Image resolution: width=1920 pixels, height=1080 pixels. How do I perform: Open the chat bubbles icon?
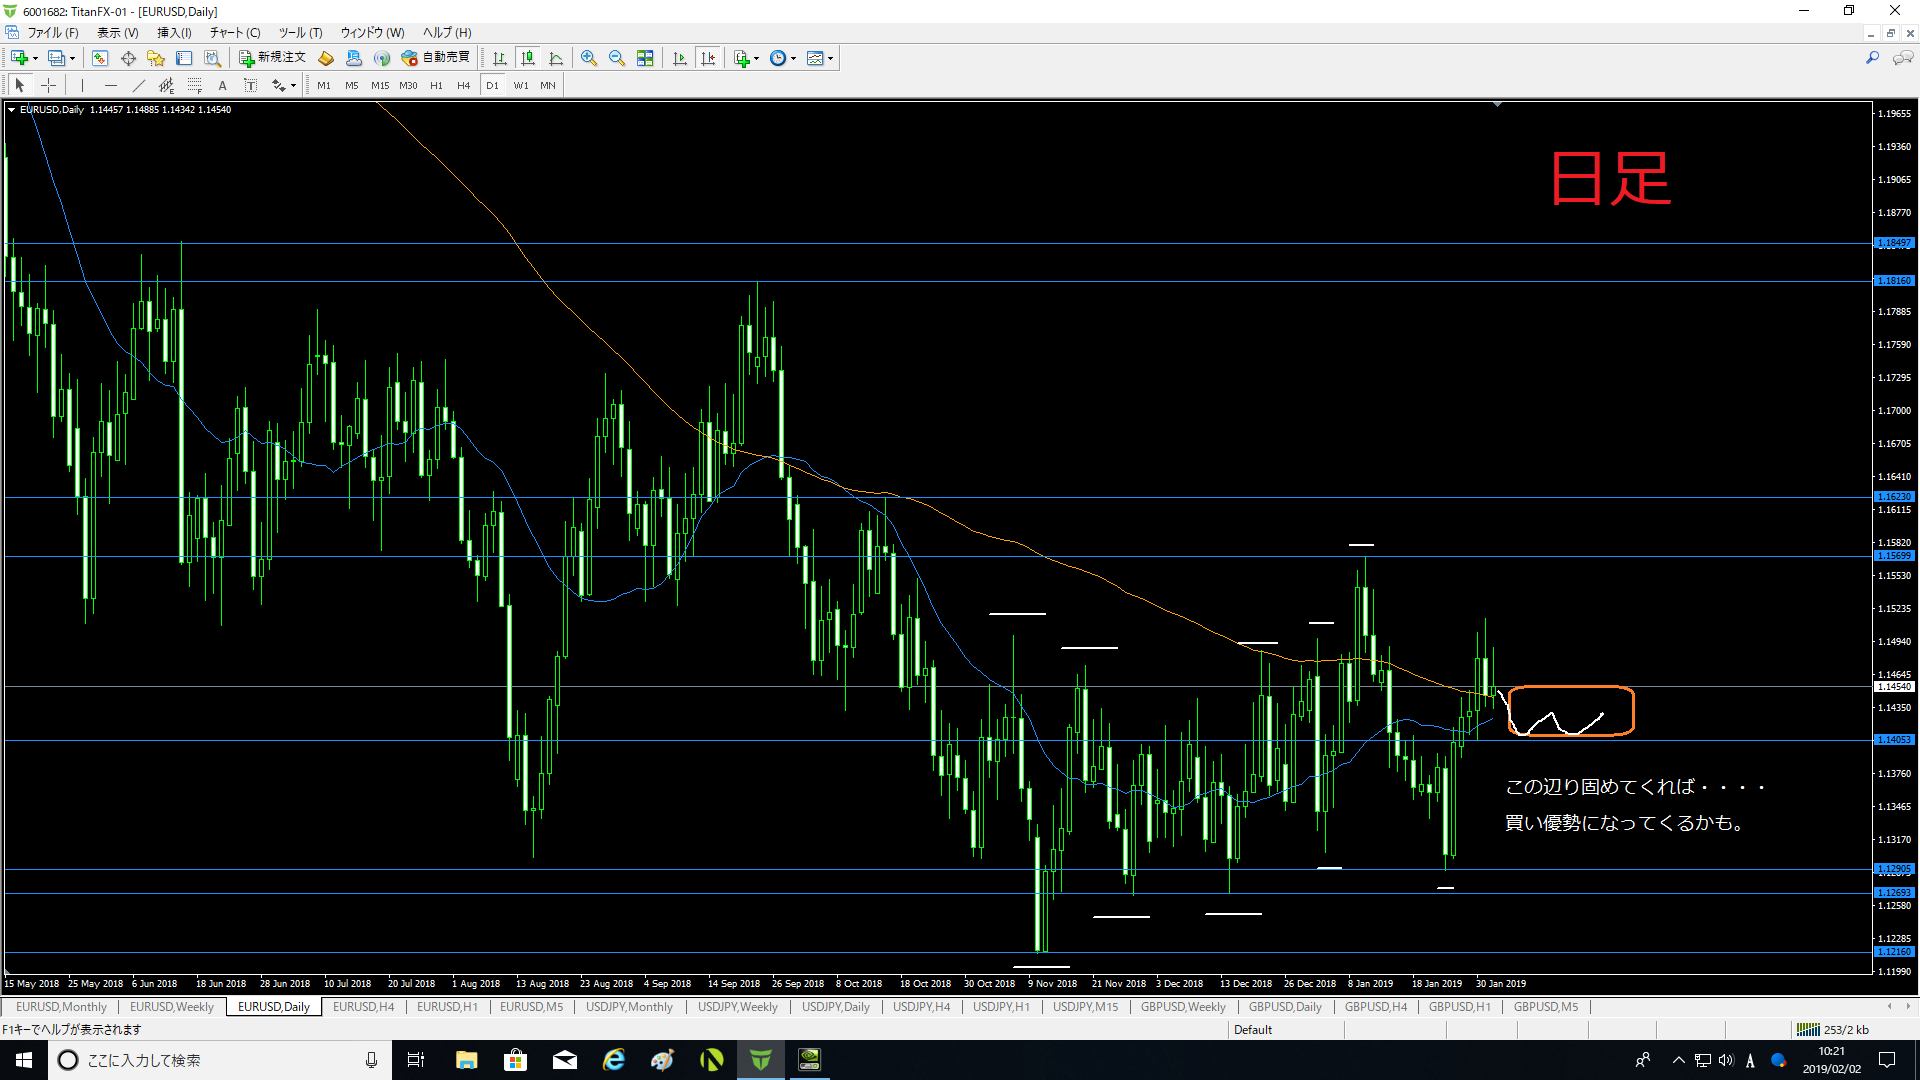tap(1903, 58)
